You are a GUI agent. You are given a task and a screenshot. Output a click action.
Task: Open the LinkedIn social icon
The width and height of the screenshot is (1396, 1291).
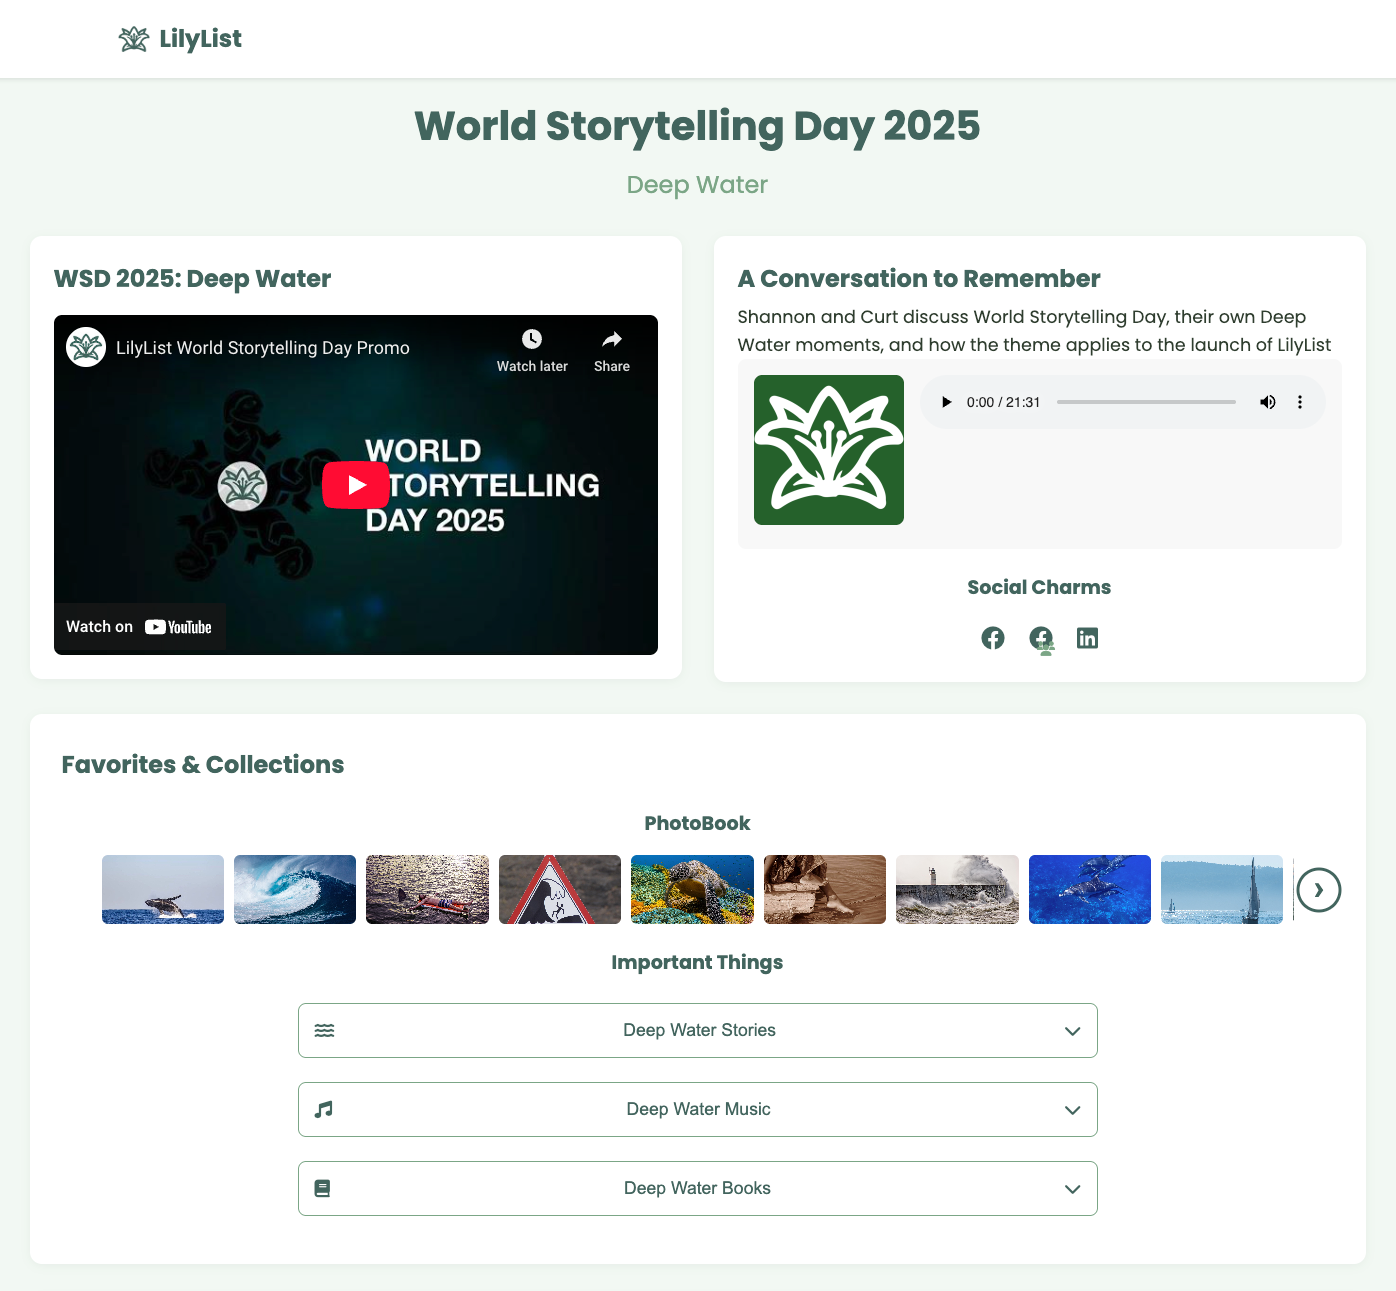1087,638
